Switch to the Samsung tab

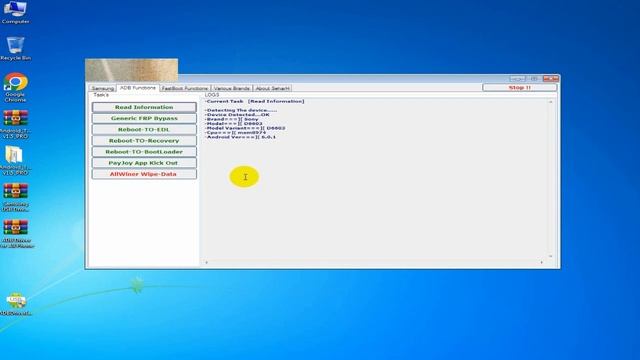102,88
